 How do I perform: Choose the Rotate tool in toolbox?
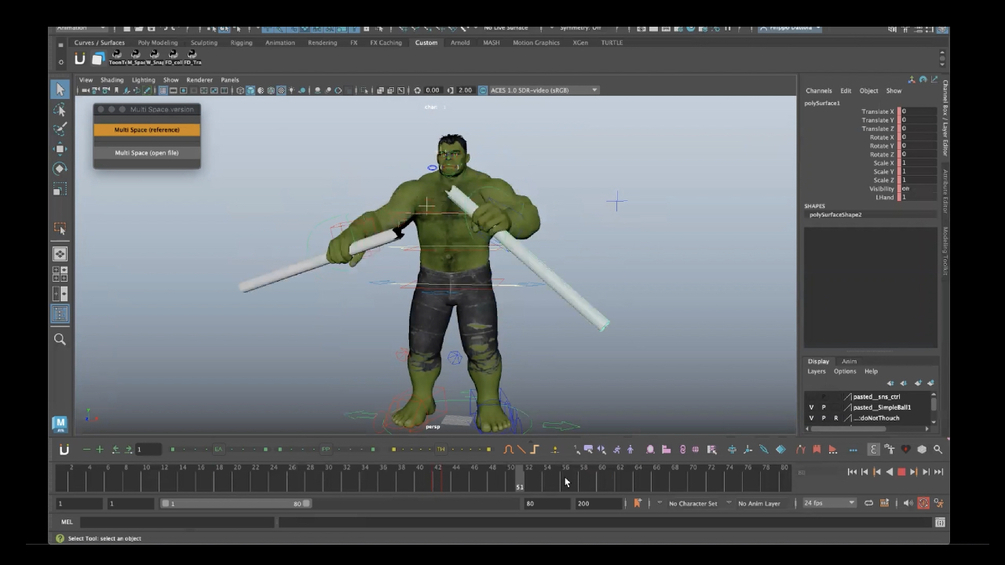click(x=60, y=169)
